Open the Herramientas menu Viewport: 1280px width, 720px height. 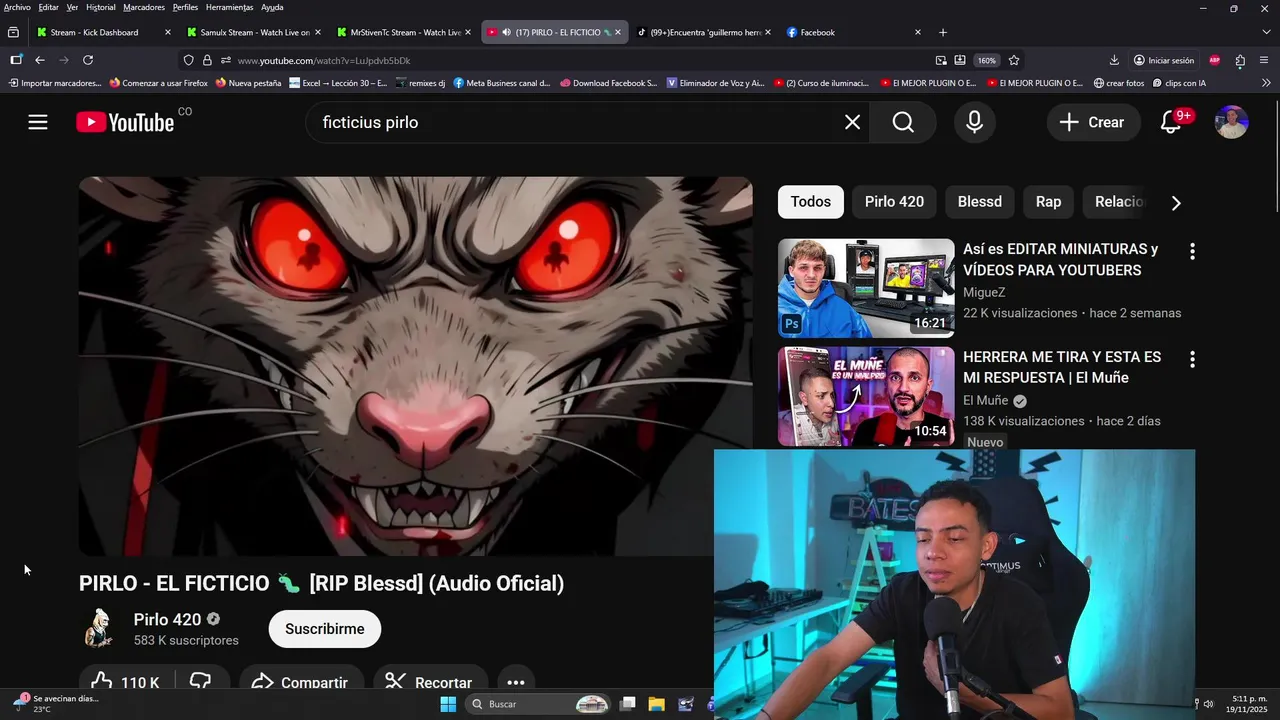(x=229, y=7)
